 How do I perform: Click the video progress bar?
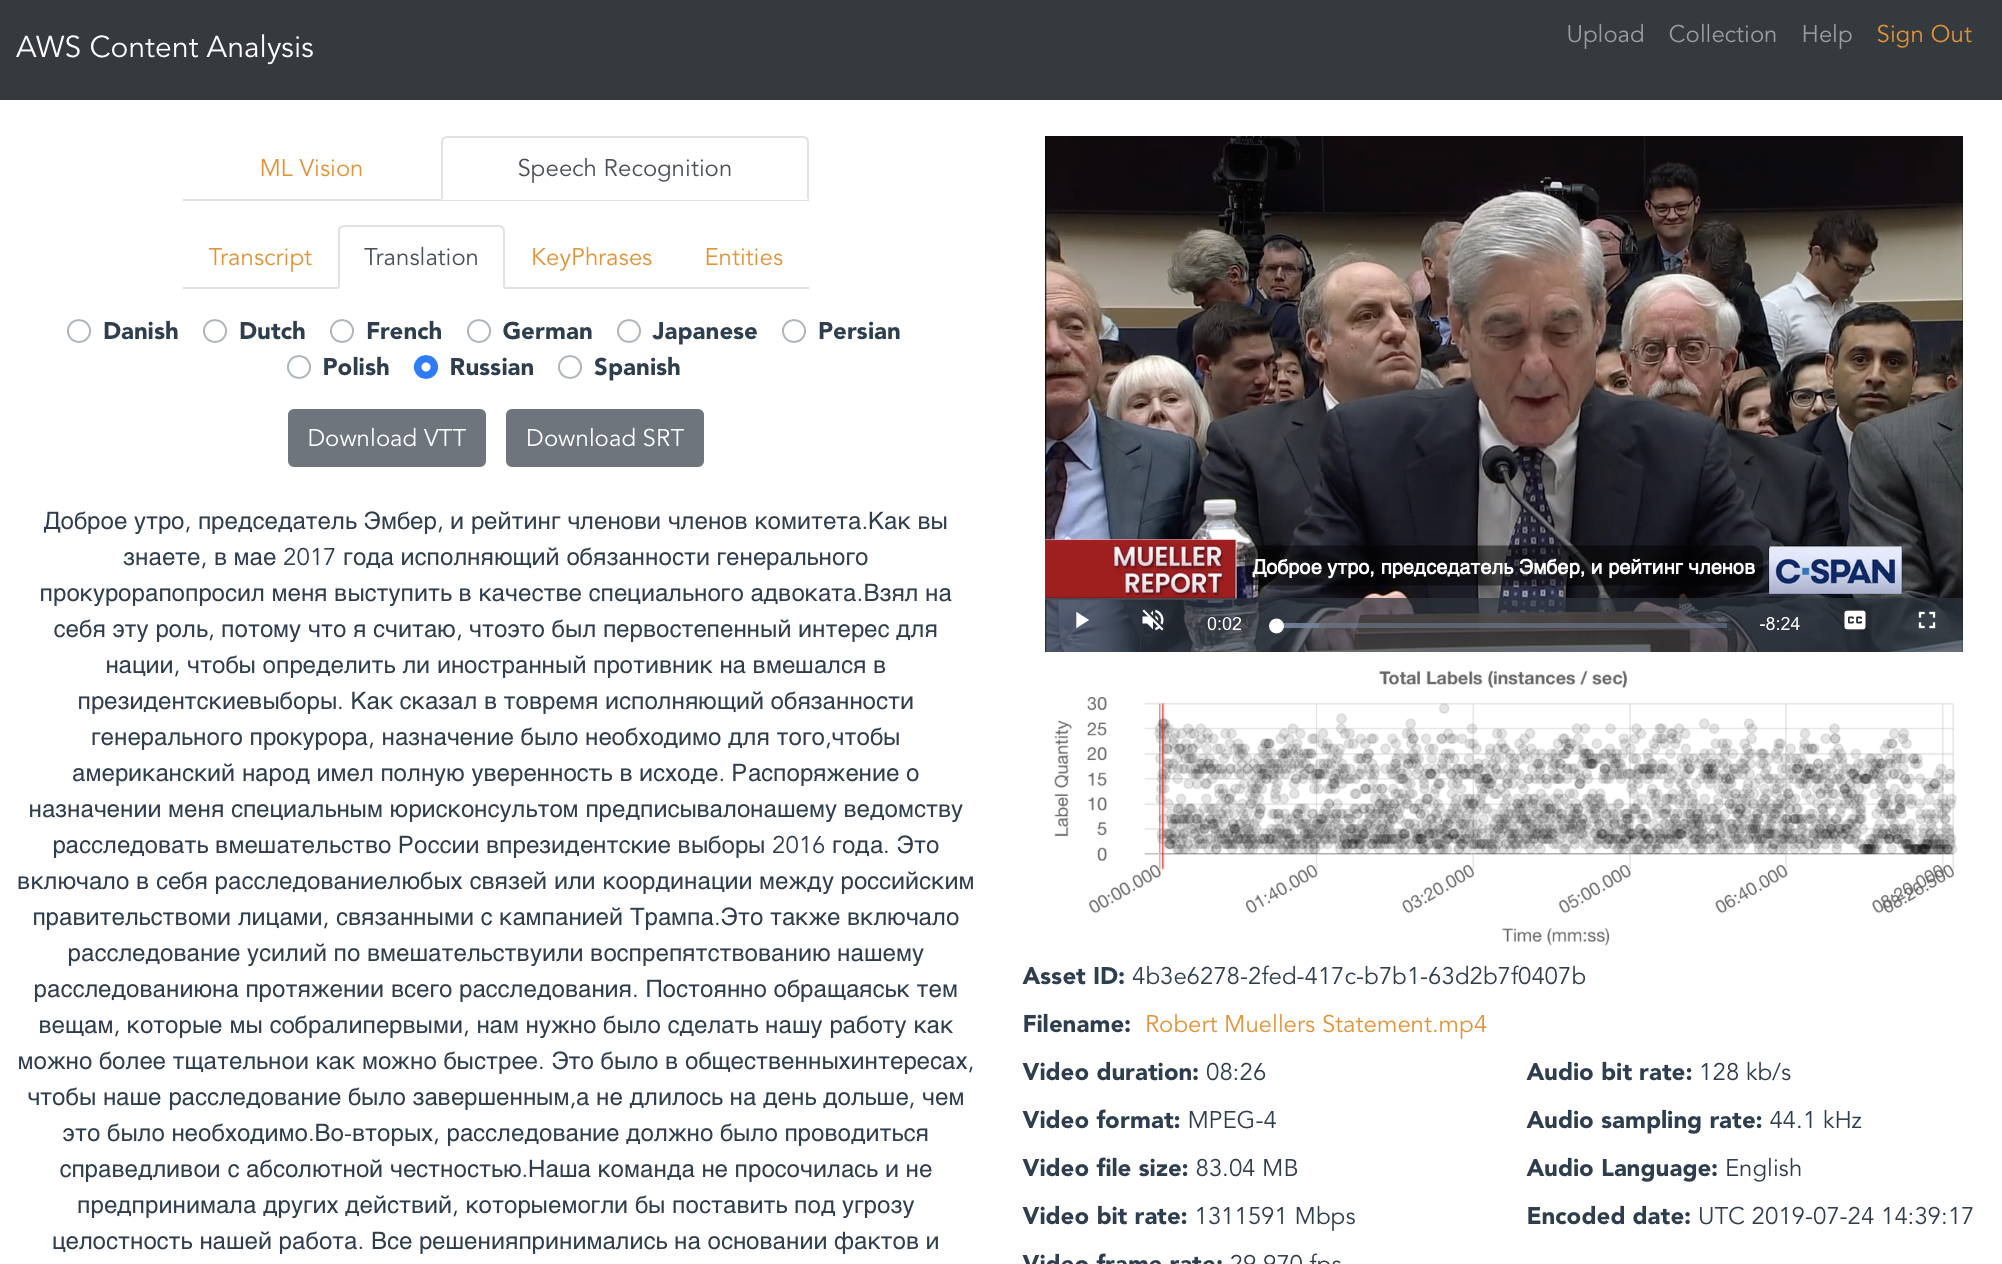1500,626
